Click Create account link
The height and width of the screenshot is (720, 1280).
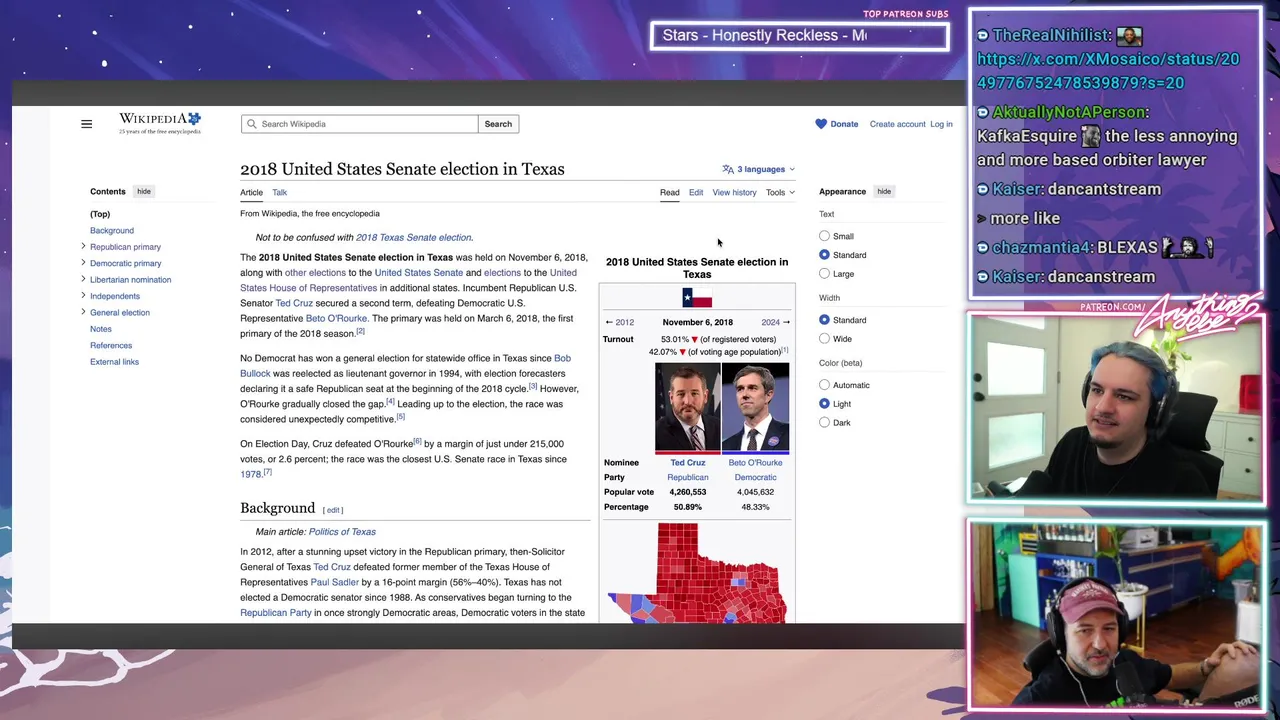pos(897,124)
